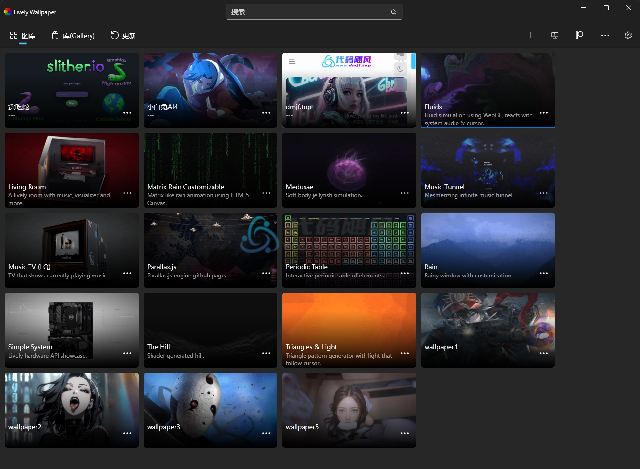This screenshot has height=469, width=640.
Task: Open options menu for Parallax.js wallpaper
Action: tap(266, 273)
